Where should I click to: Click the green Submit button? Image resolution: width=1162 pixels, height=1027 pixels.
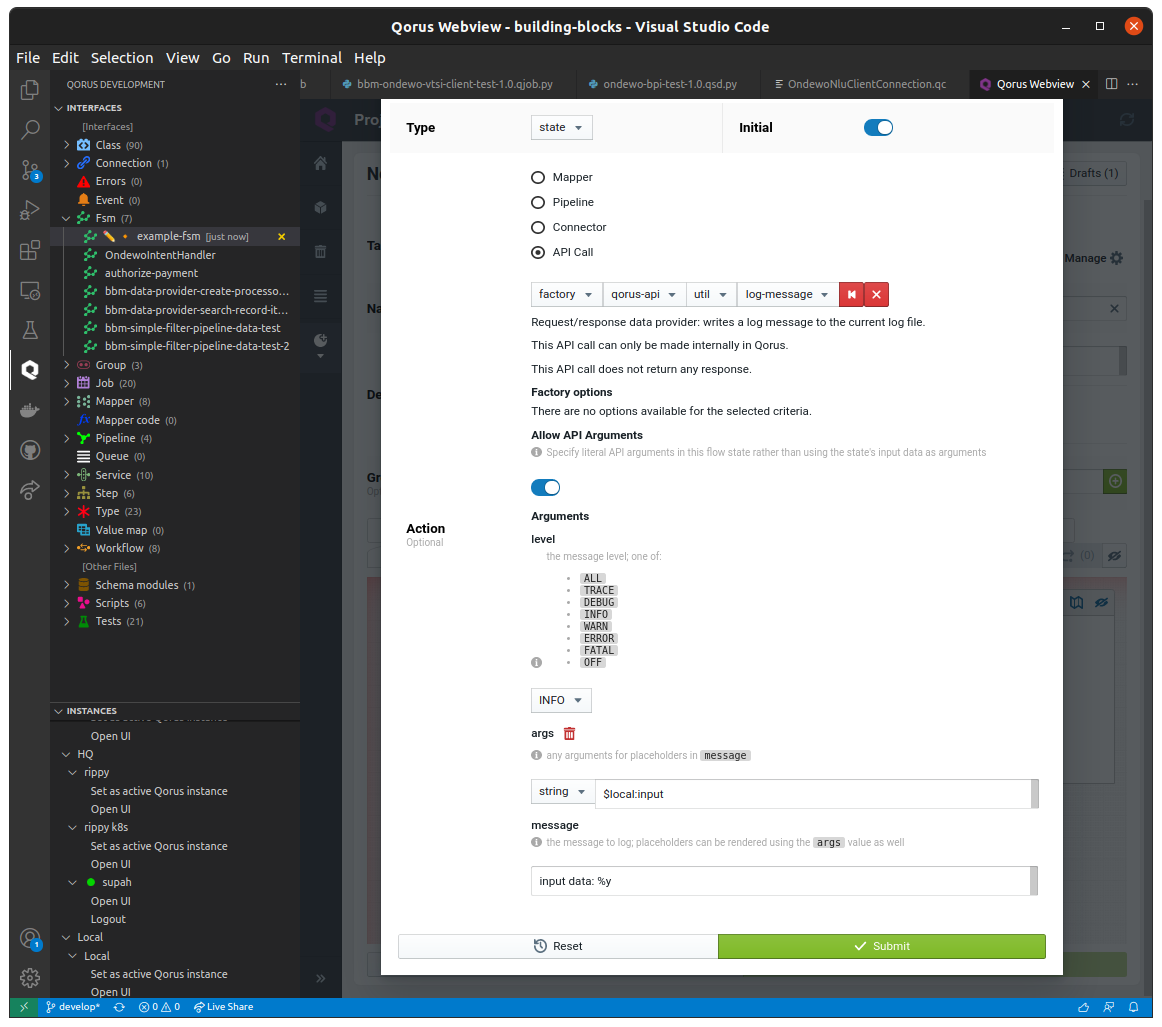(881, 946)
